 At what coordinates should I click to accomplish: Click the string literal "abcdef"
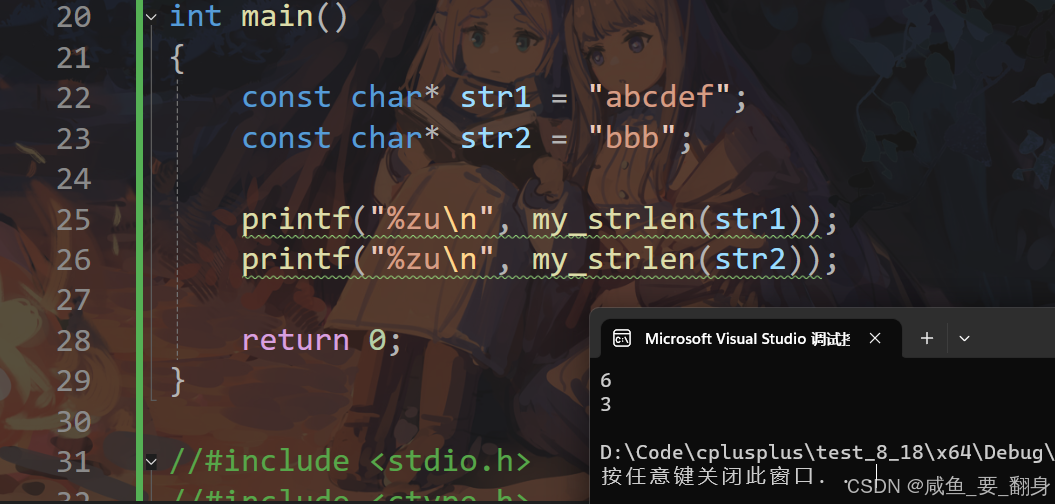(x=659, y=98)
